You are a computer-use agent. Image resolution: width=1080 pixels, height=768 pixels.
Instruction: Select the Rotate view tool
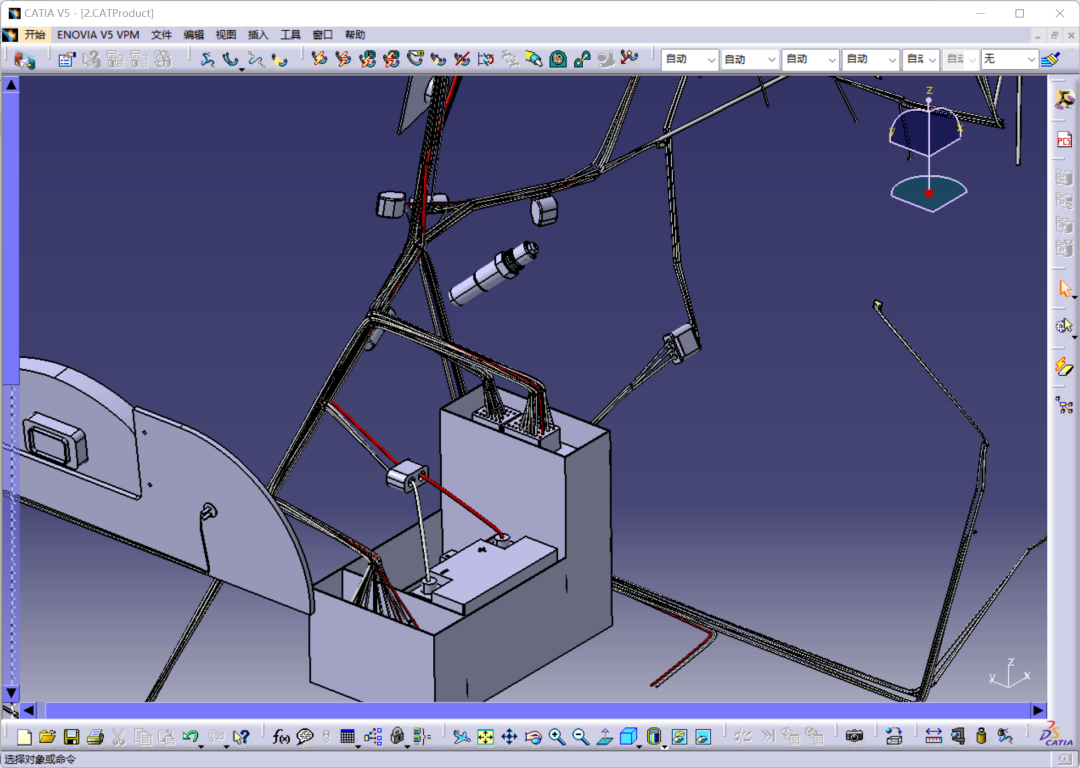(533, 737)
